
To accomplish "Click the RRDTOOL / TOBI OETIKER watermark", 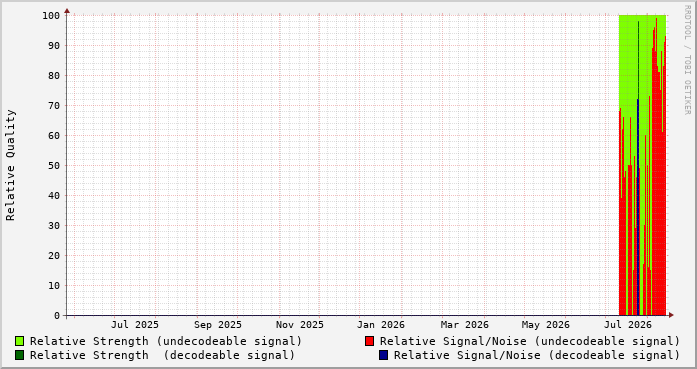I will pyautogui.click(x=687, y=60).
